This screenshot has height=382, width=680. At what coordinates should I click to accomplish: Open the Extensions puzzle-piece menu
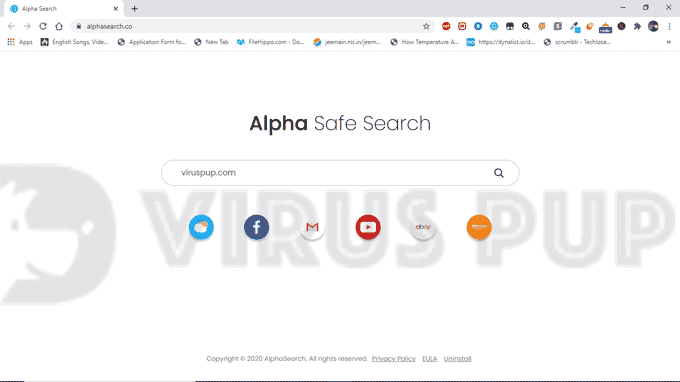[637, 26]
